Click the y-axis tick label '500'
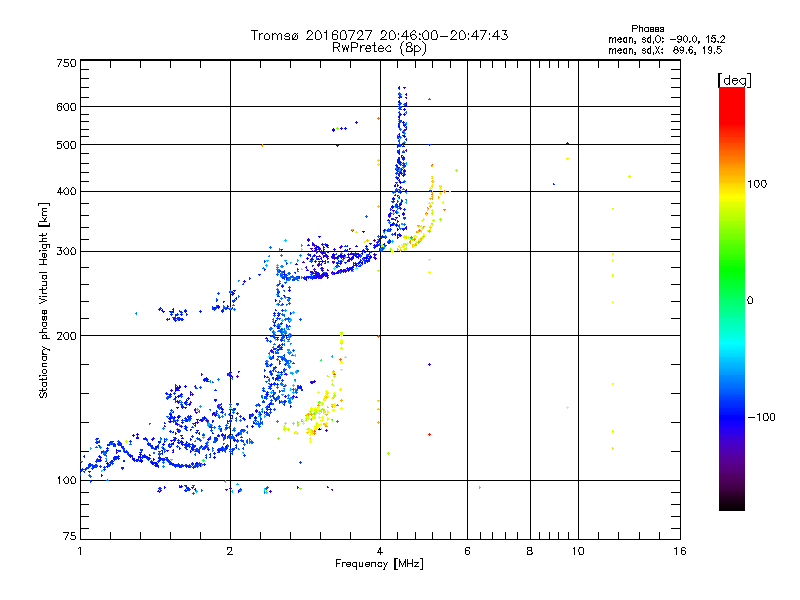The width and height of the screenshot is (800, 600). (66, 145)
